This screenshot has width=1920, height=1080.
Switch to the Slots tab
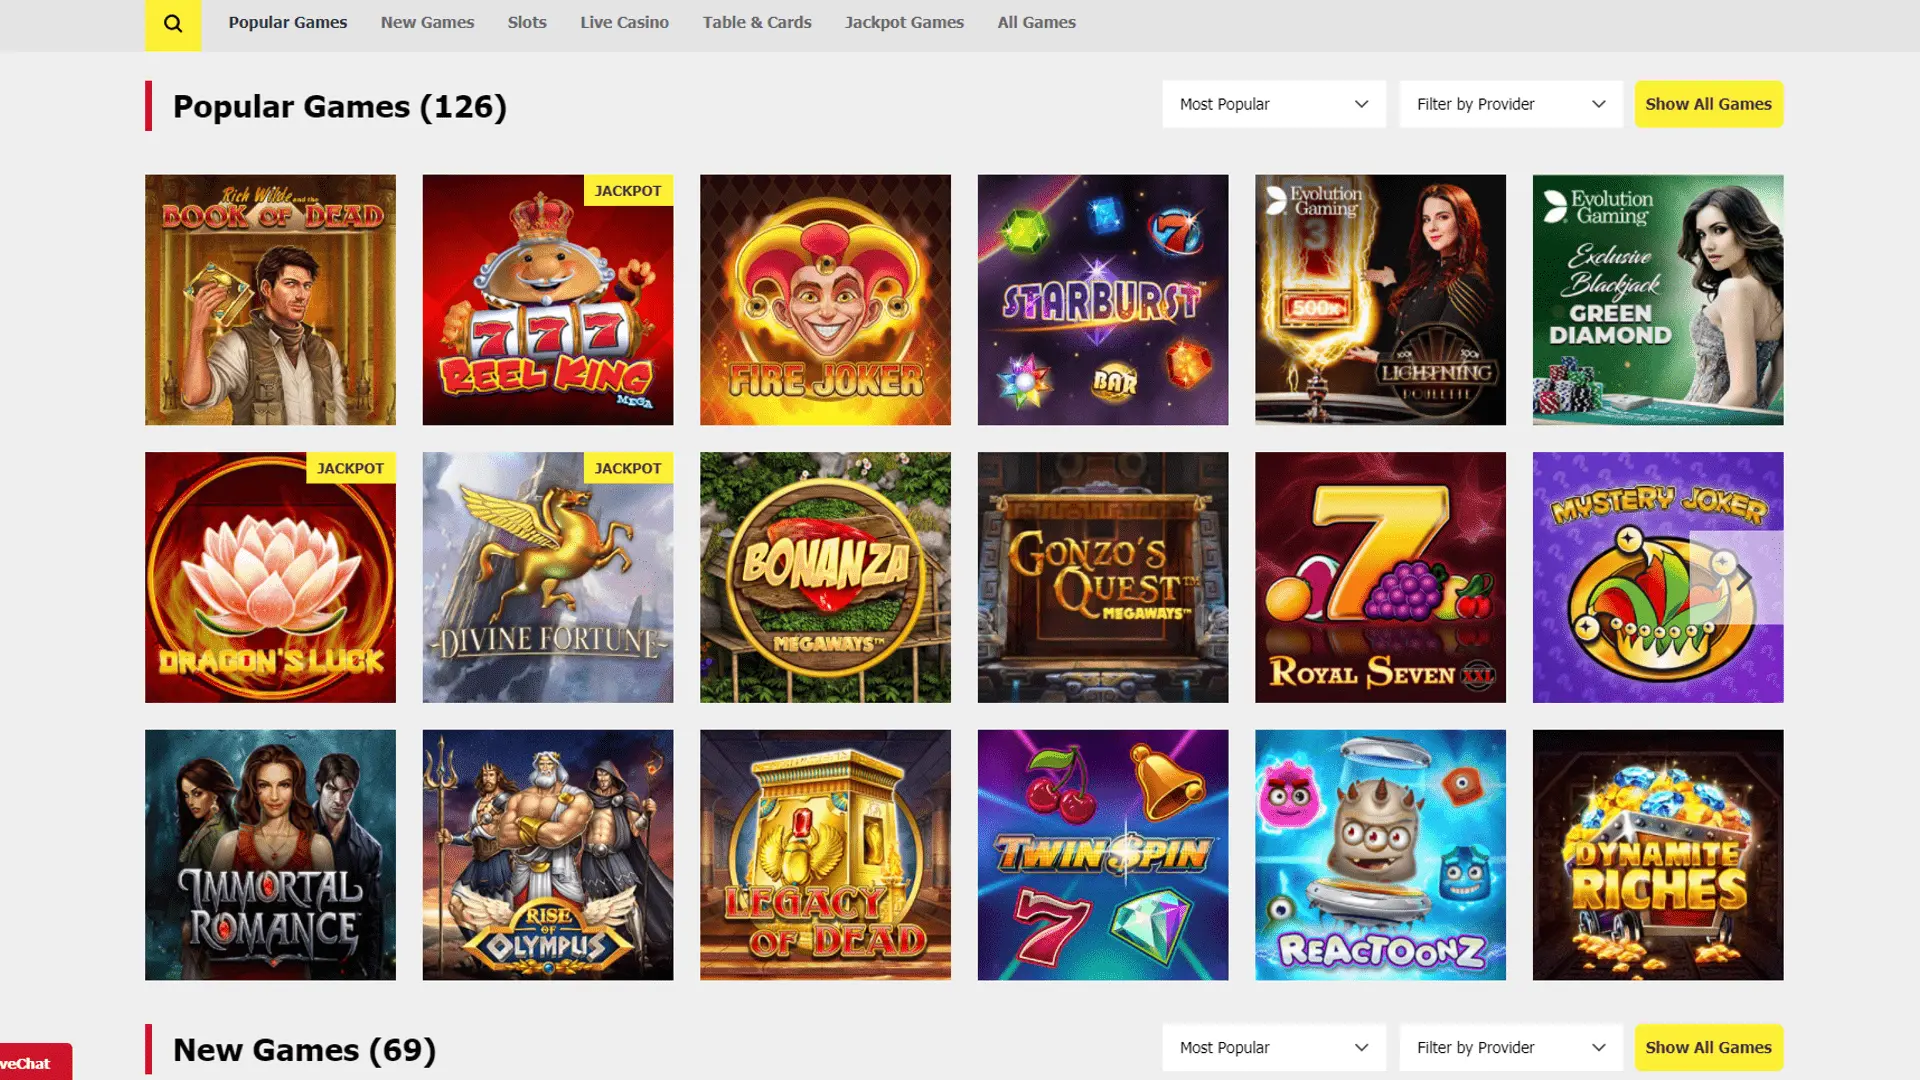(527, 22)
